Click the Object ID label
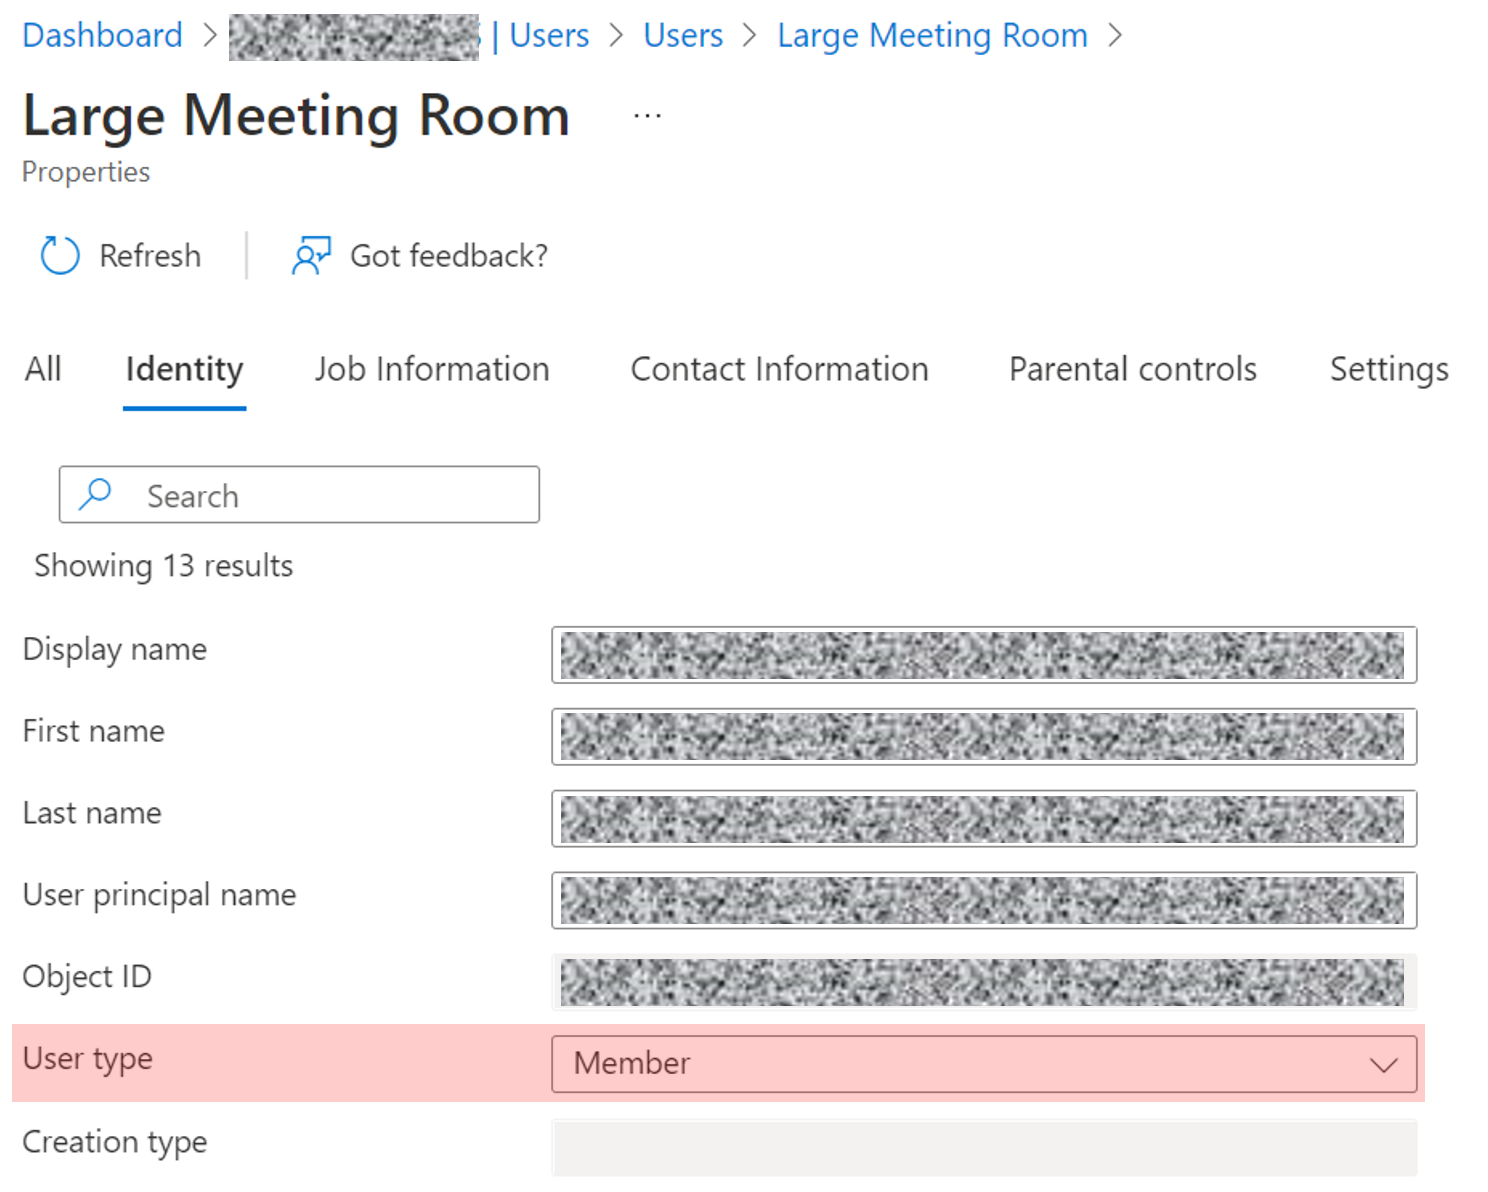The image size is (1488, 1192). coord(87,976)
